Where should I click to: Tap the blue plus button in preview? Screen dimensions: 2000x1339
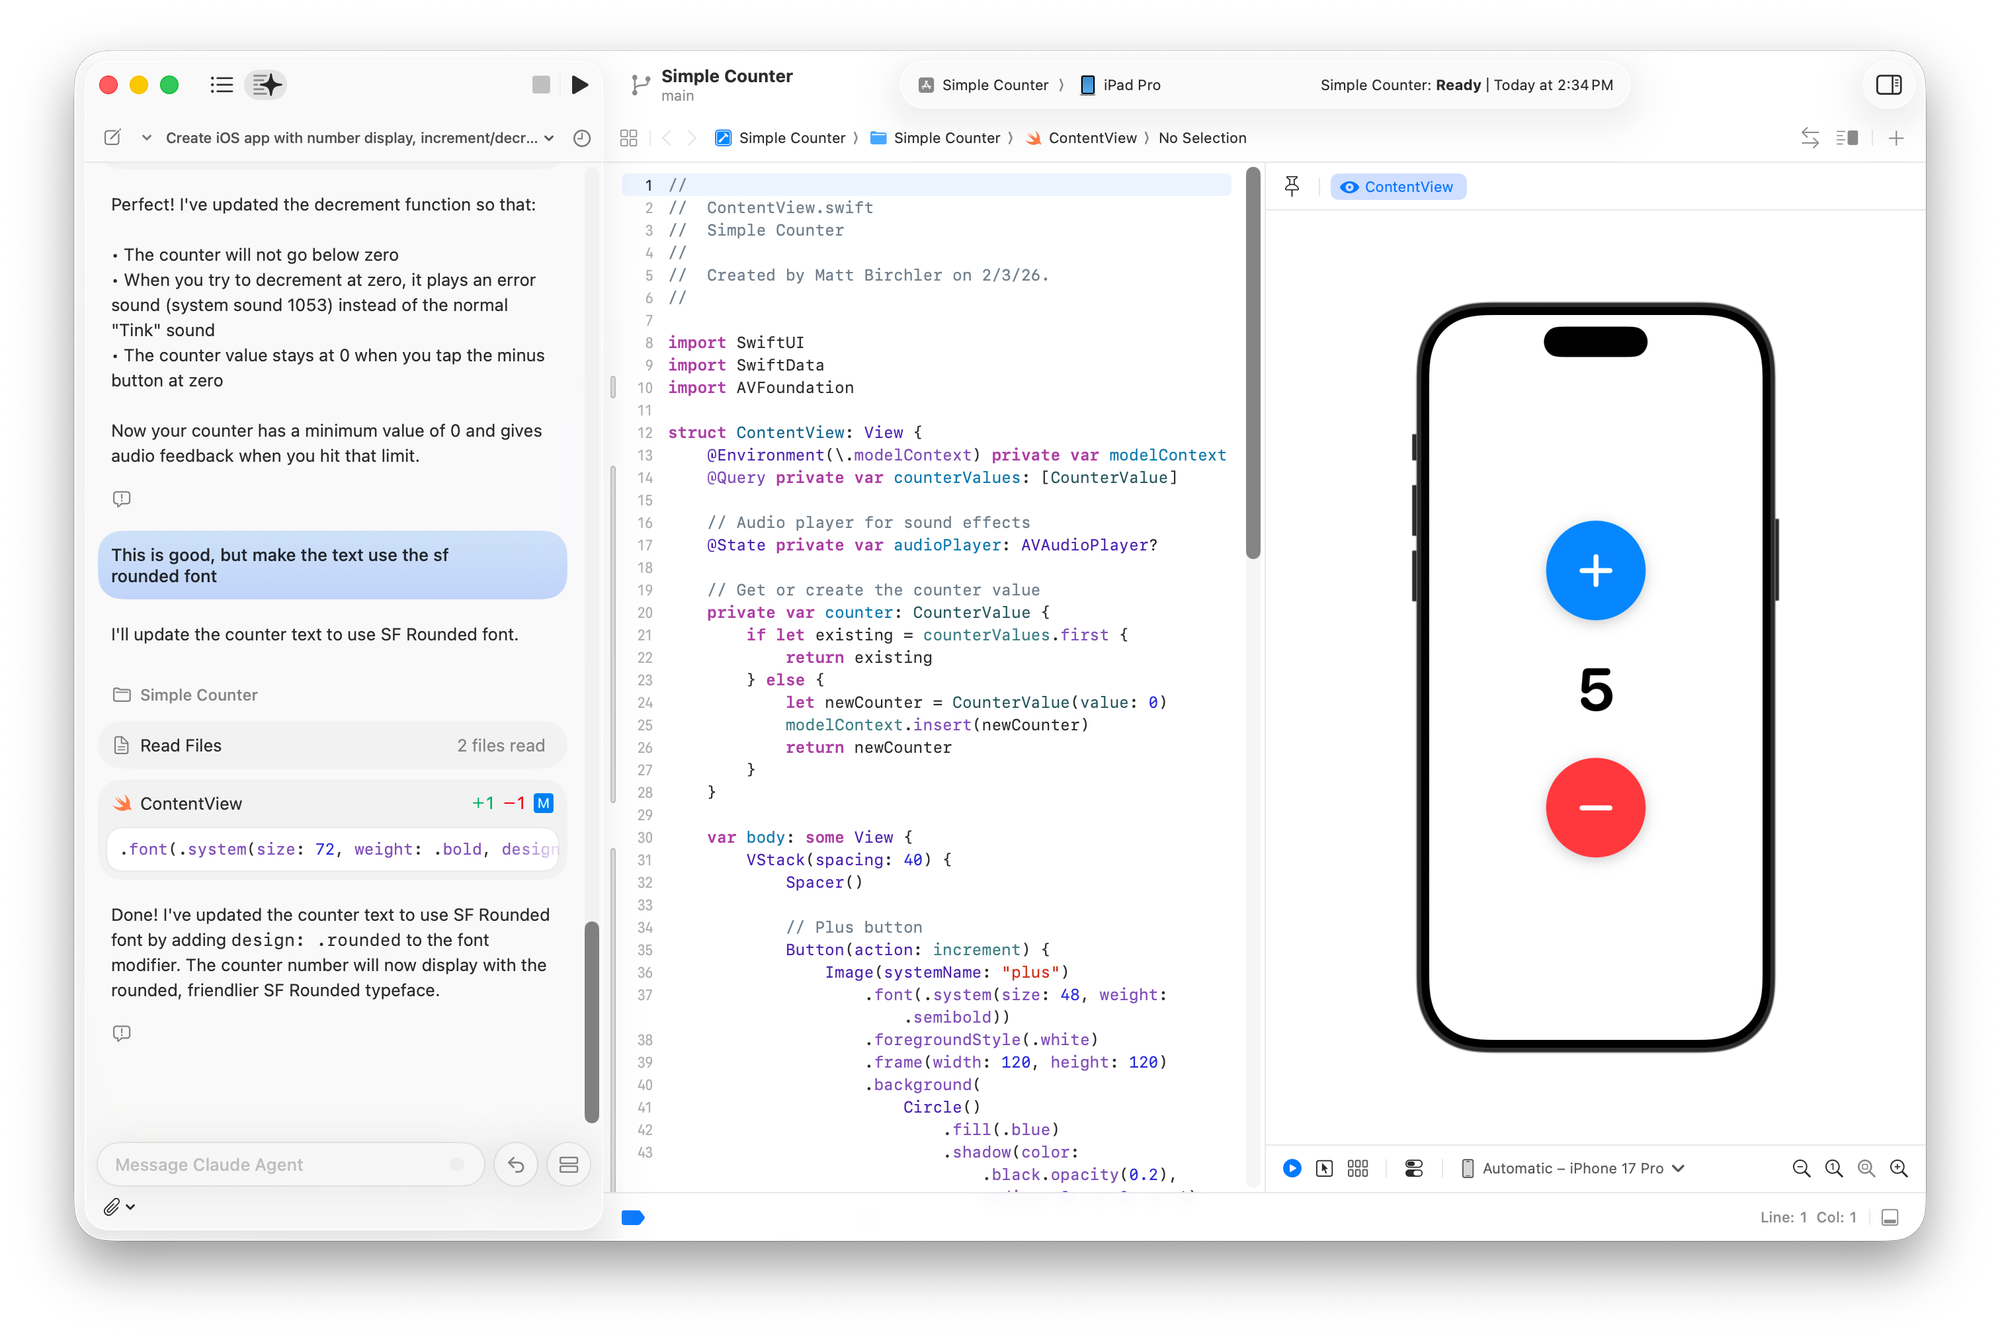pyautogui.click(x=1595, y=570)
